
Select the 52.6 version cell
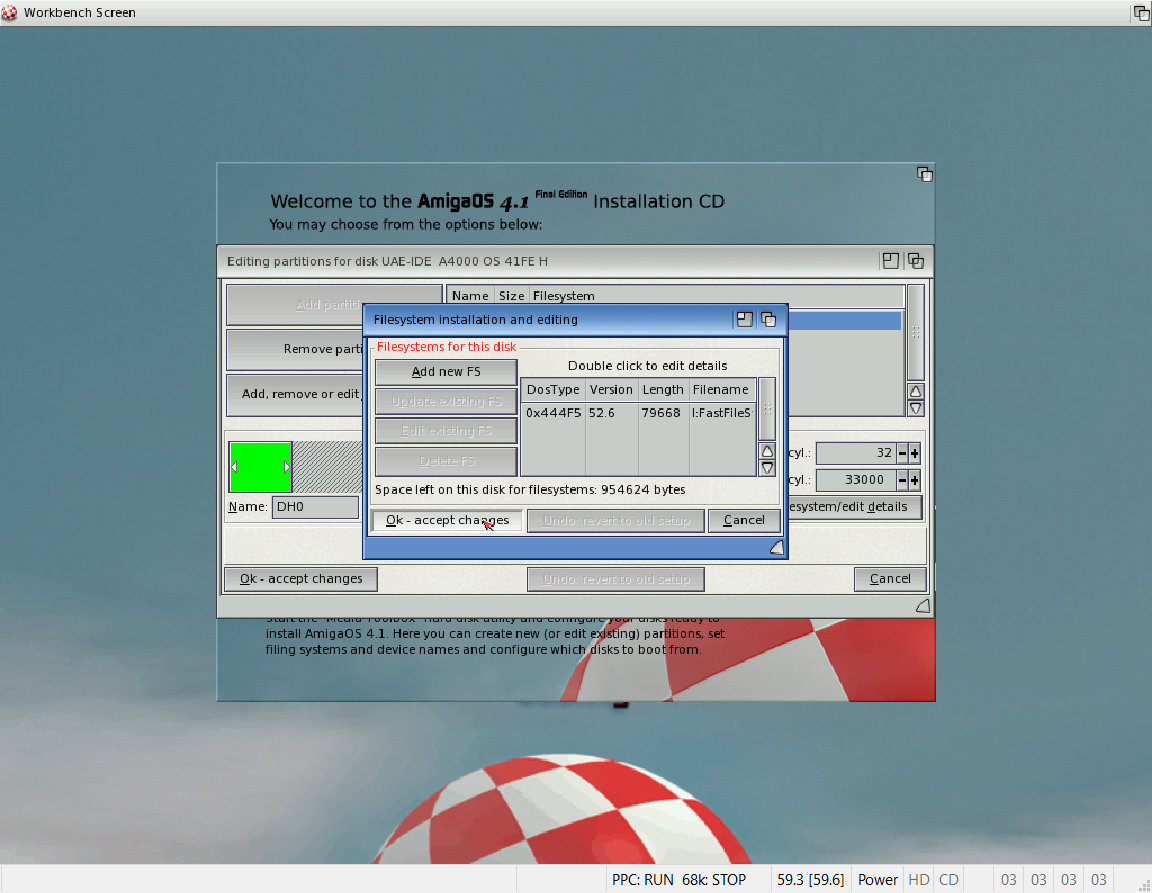click(602, 413)
